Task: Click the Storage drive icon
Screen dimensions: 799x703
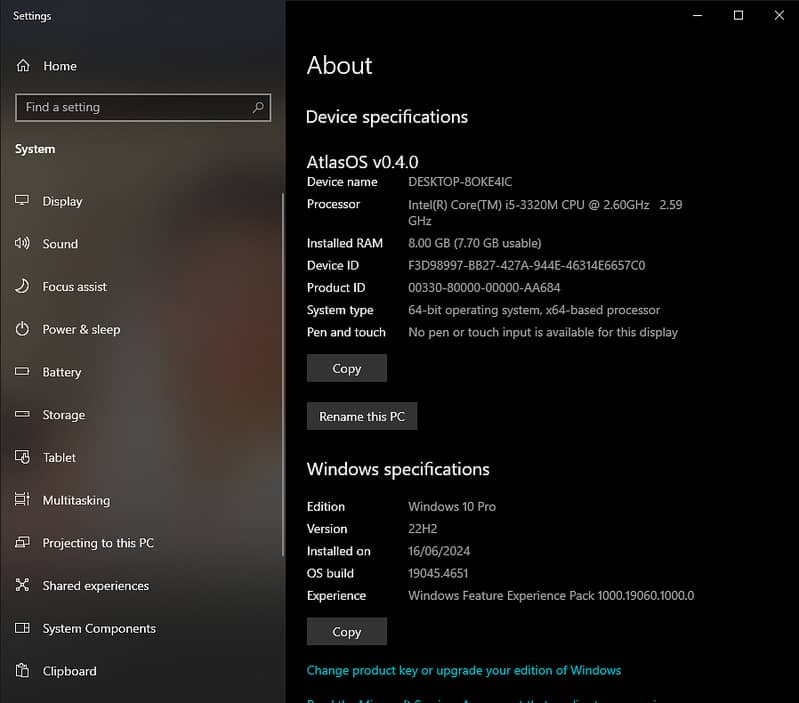Action: tap(23, 415)
